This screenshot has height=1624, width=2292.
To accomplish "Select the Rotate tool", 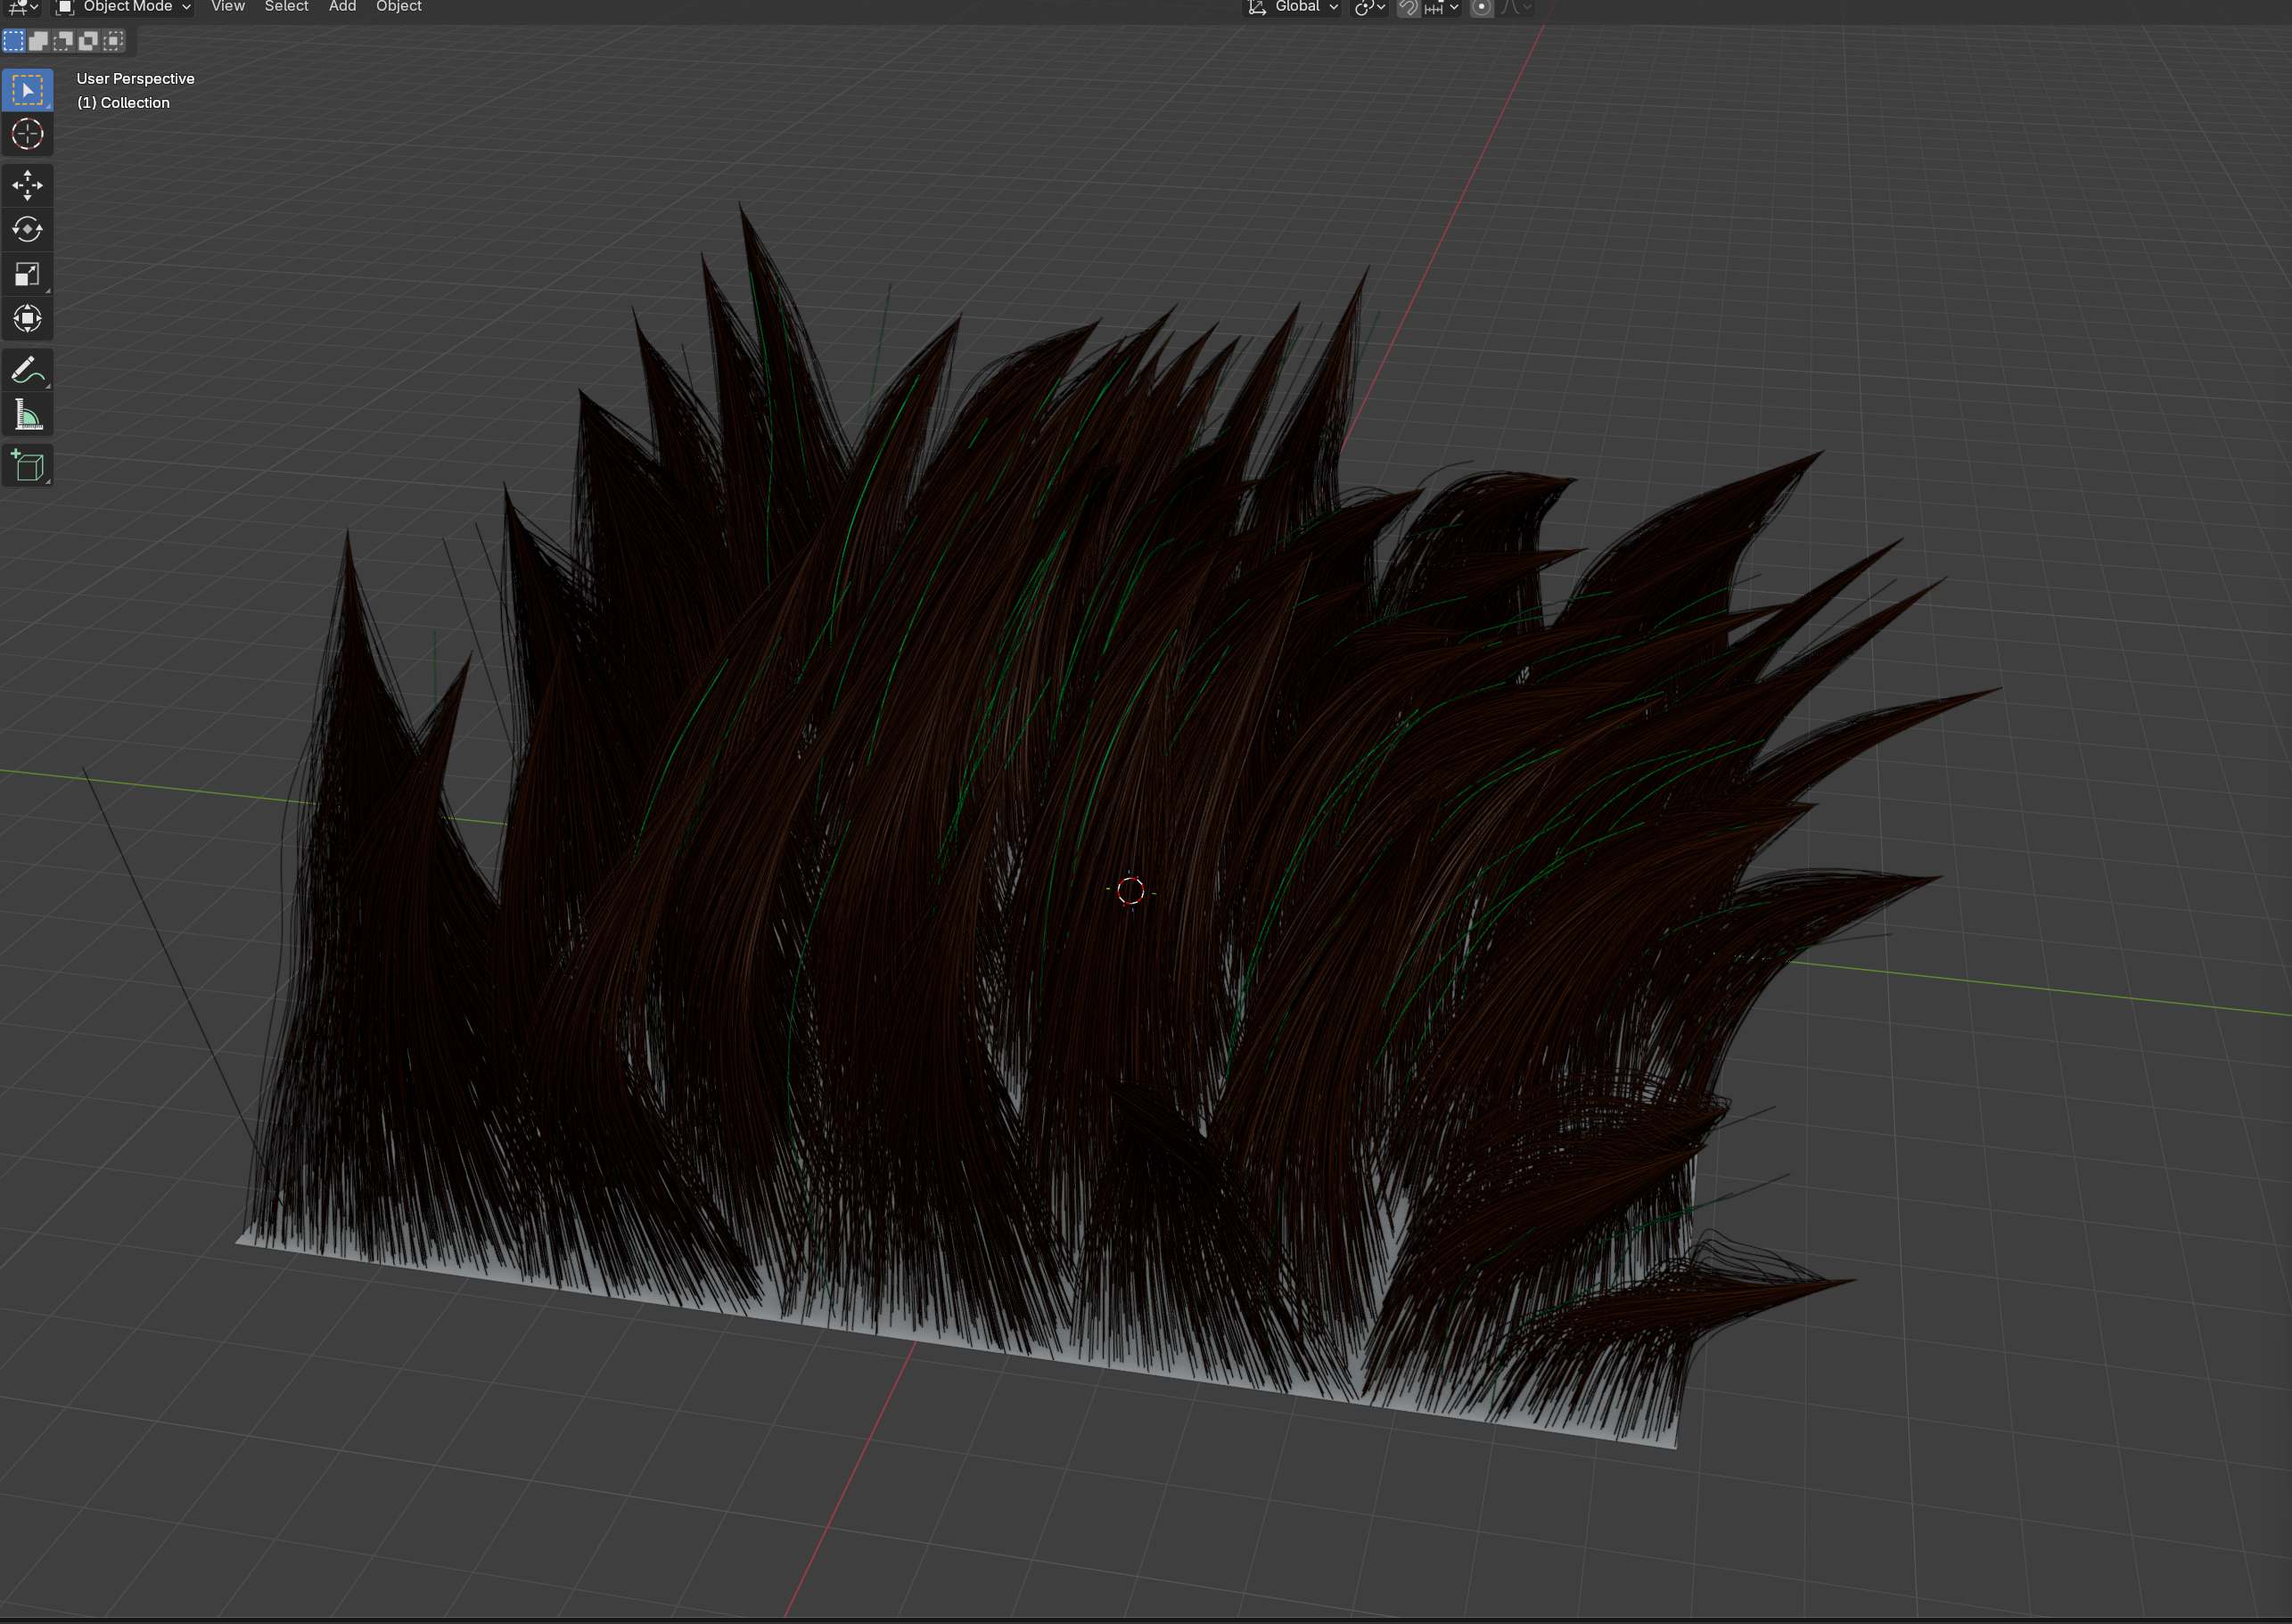I will click(x=27, y=229).
